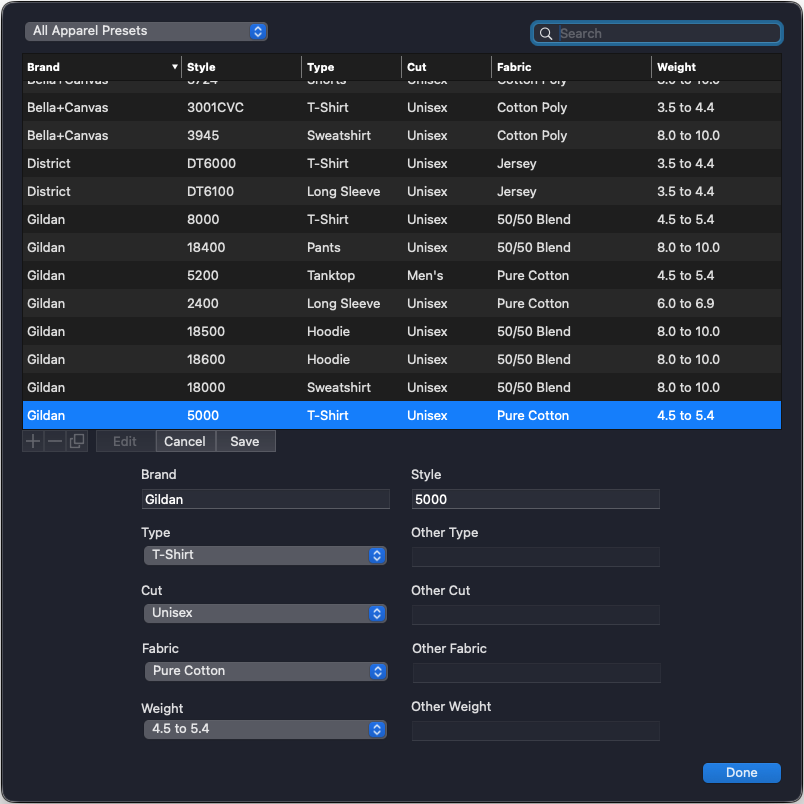
Task: Select the District DT6100 Long Sleeve row
Action: click(x=400, y=191)
